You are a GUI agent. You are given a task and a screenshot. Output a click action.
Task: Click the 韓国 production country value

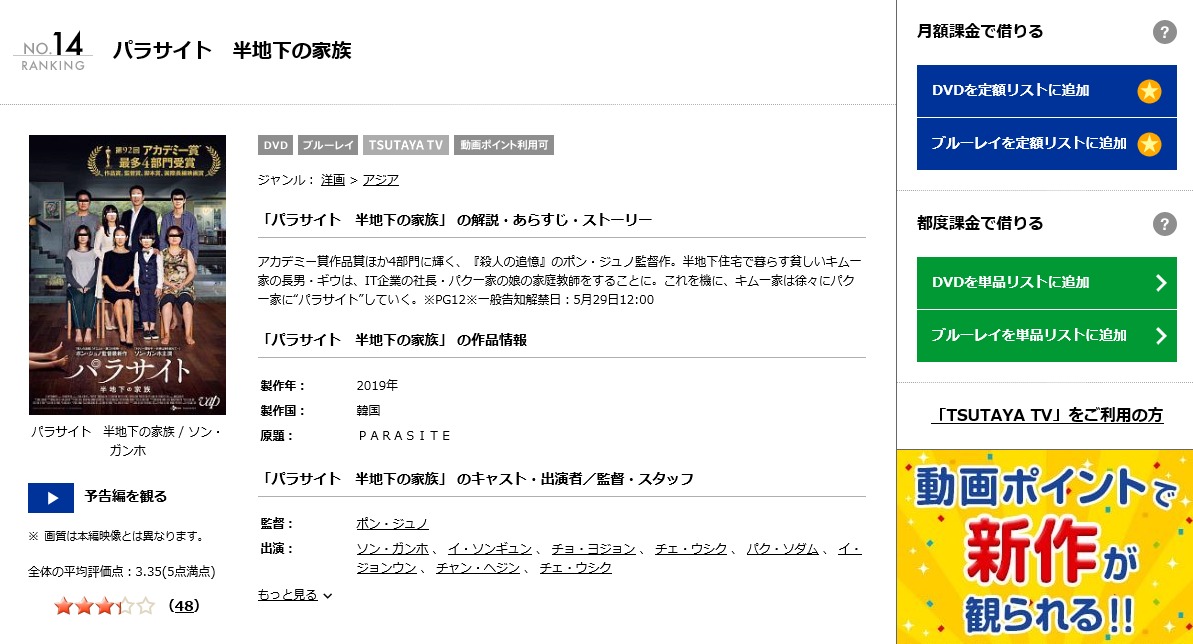(x=368, y=410)
